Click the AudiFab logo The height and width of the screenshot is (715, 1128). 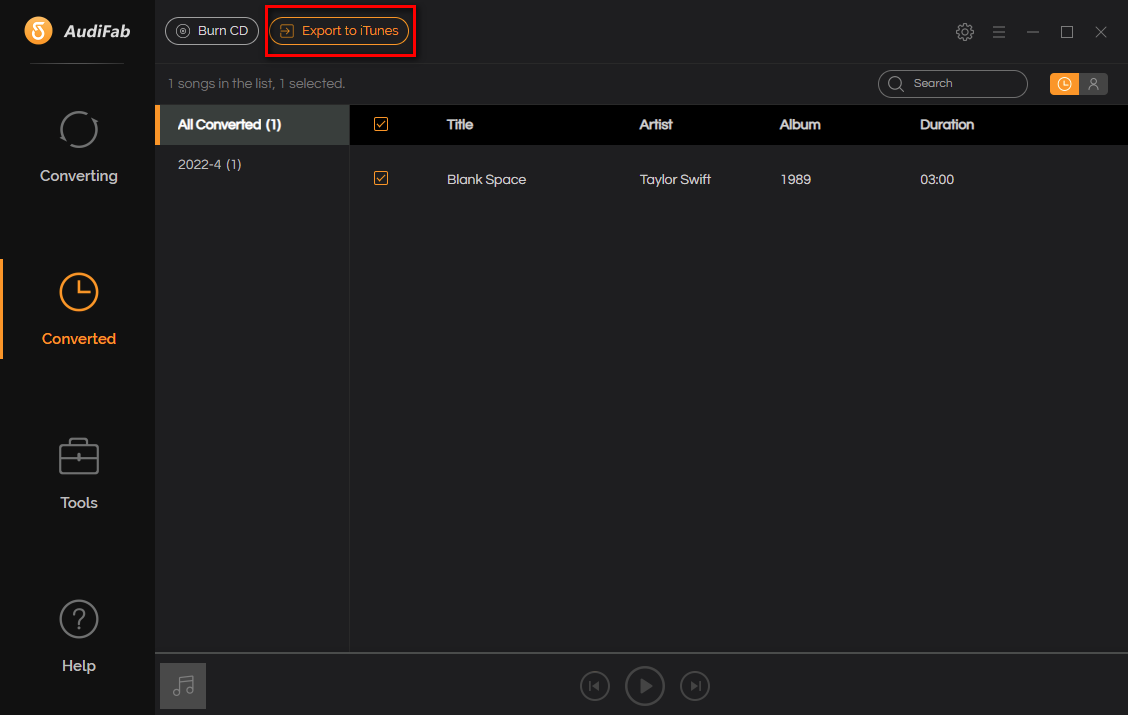click(77, 31)
